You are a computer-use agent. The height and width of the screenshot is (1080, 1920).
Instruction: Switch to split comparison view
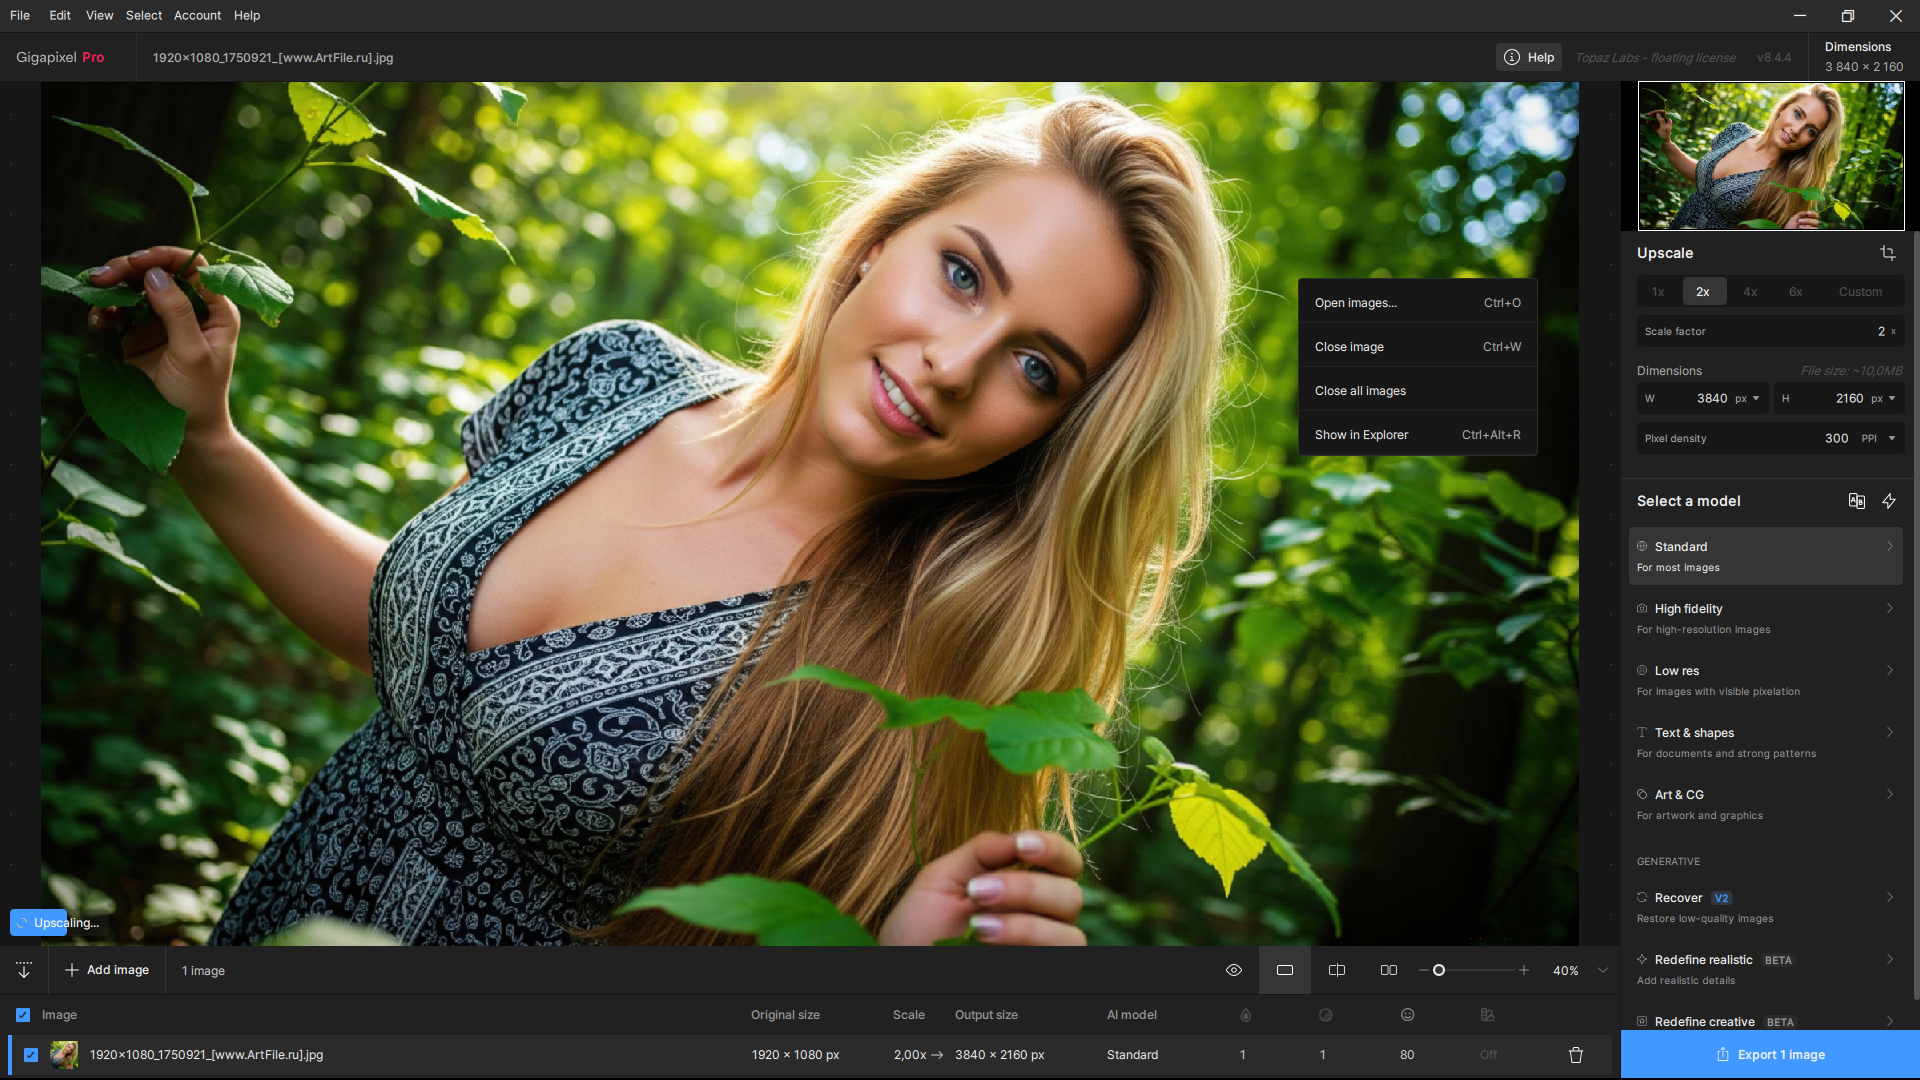(x=1337, y=970)
